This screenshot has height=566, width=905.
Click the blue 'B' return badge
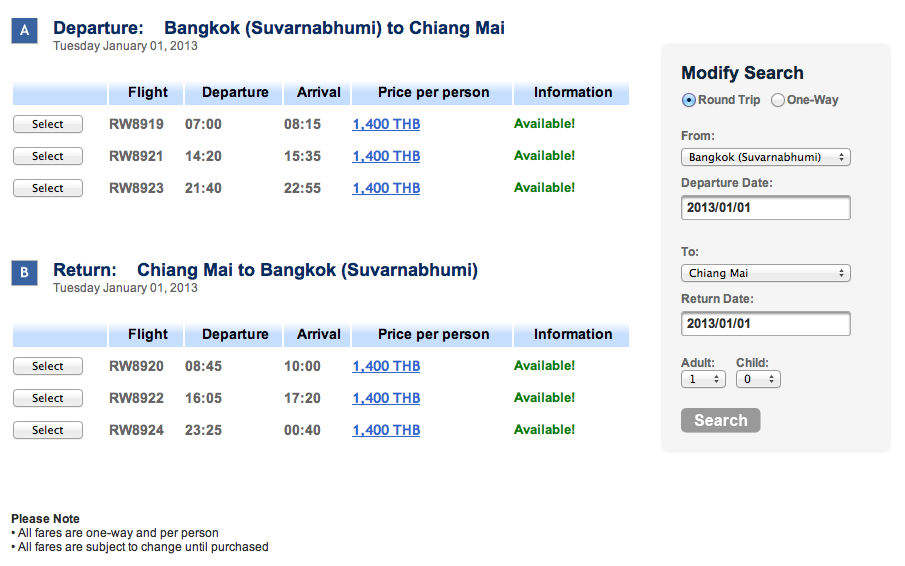(x=25, y=273)
